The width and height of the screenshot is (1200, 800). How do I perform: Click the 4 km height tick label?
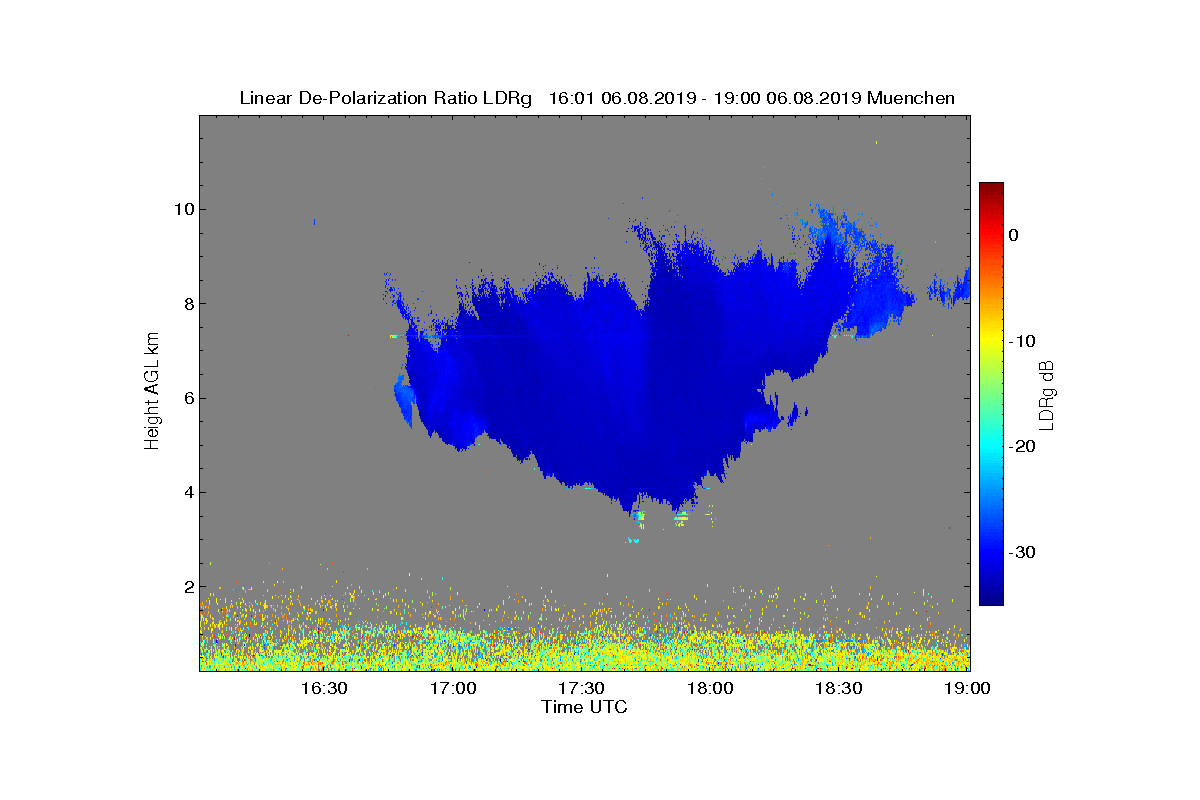186,492
